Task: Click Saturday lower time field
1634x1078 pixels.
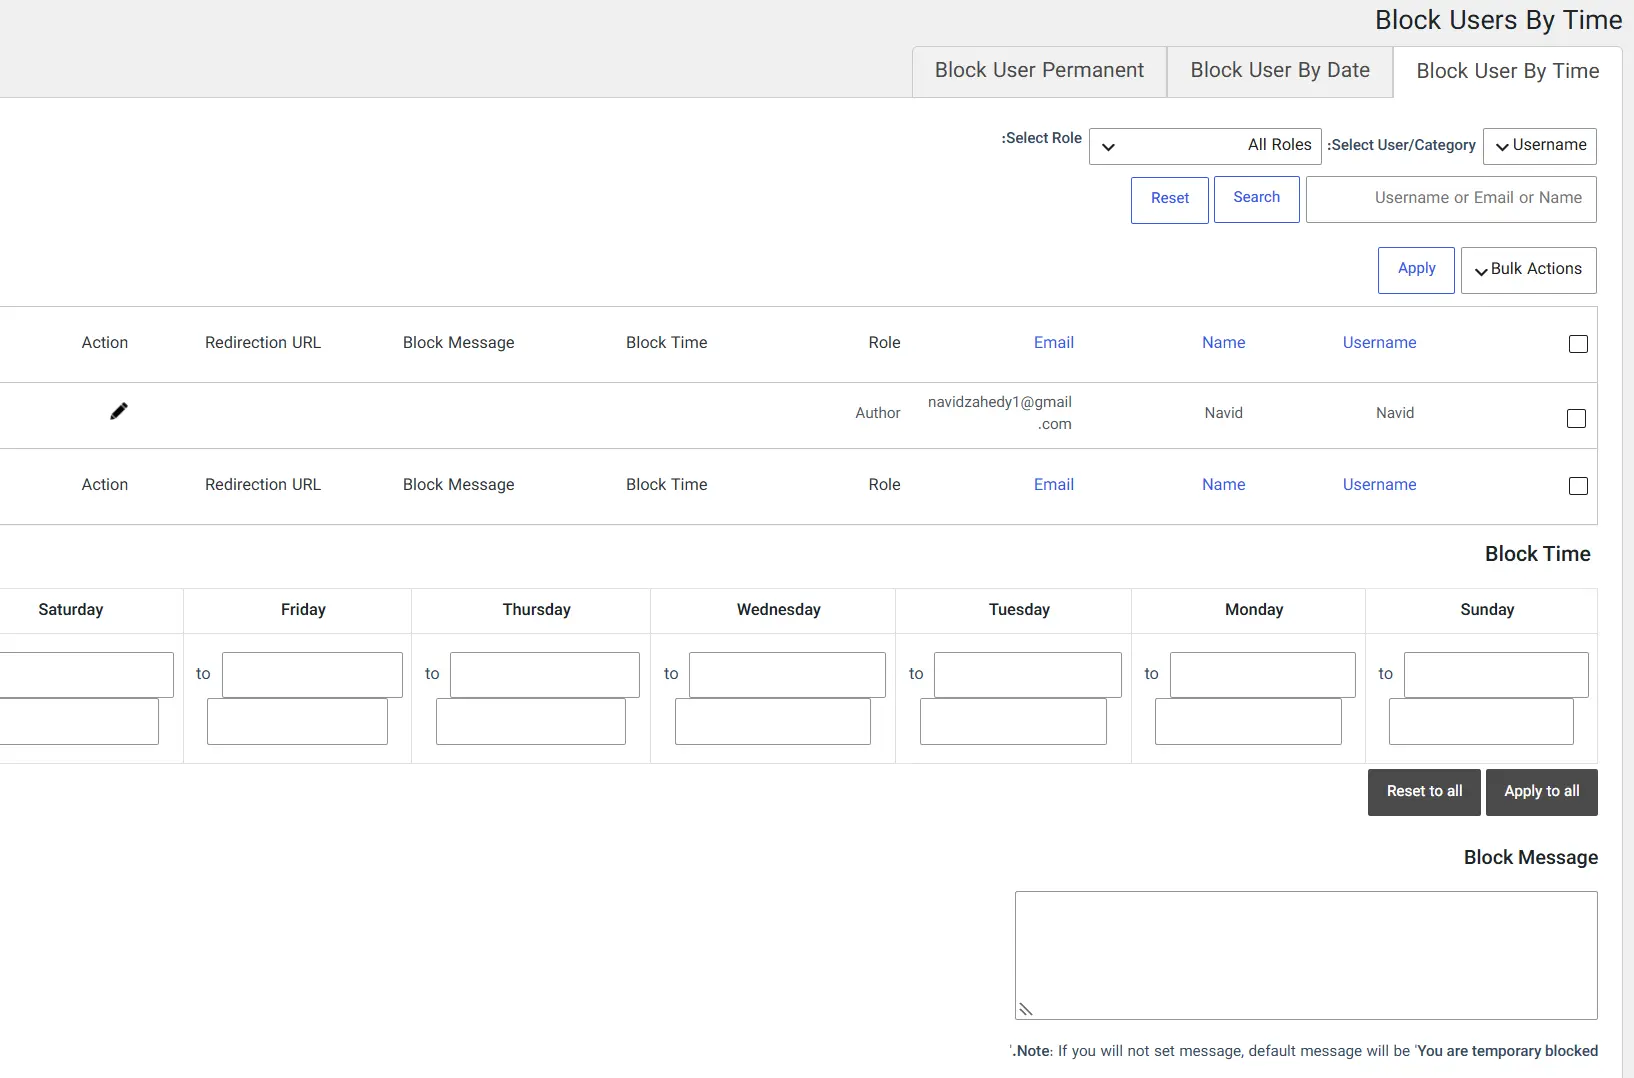Action: tap(79, 721)
